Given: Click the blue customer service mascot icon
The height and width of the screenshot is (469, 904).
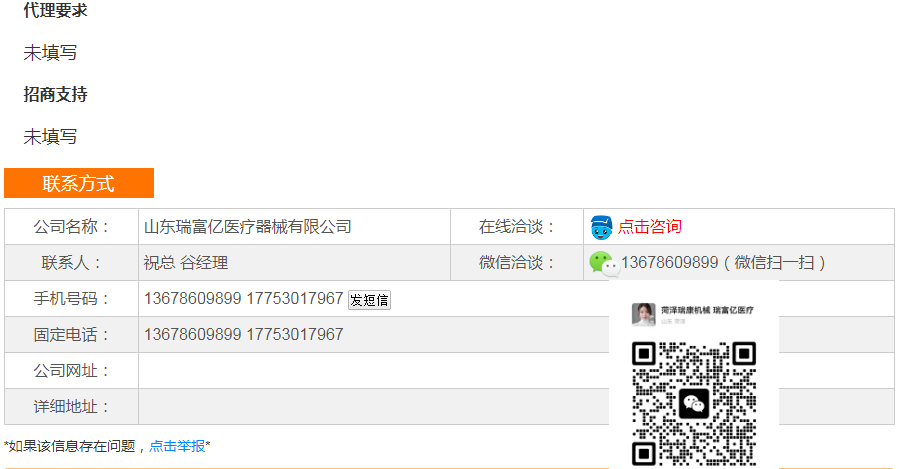Looking at the screenshot, I should [x=601, y=227].
